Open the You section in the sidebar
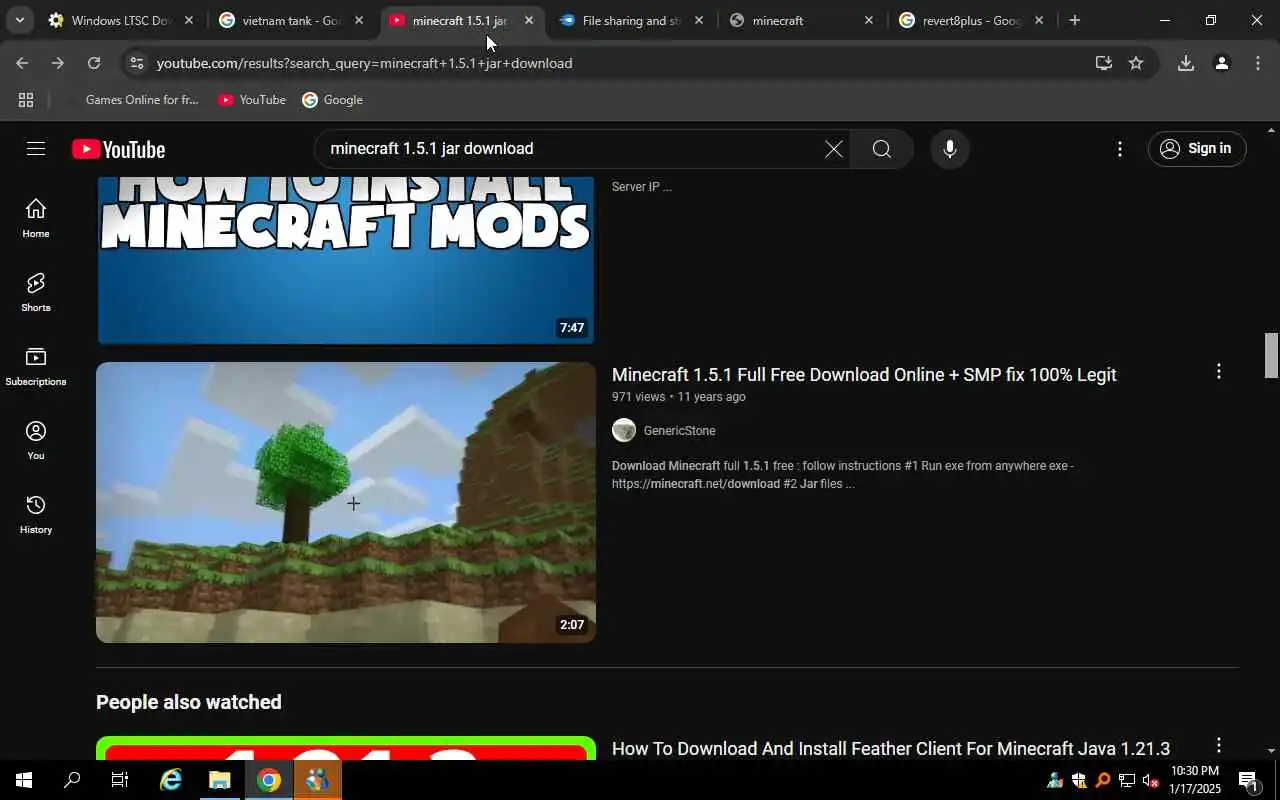 36,440
